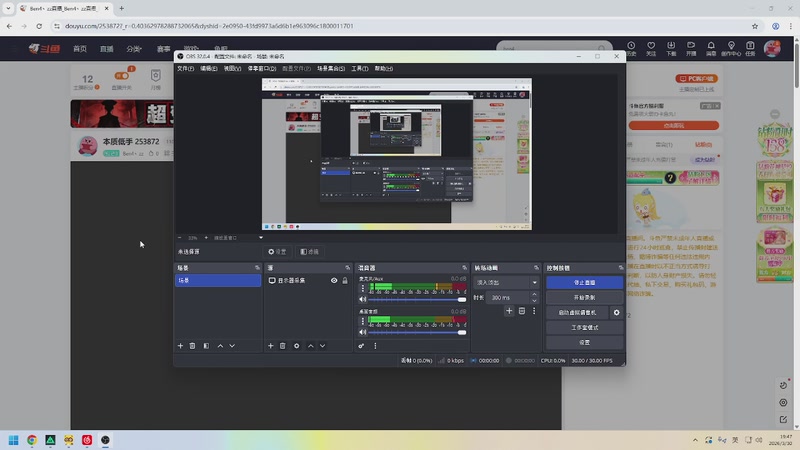Toggle Studio Mode in OBS controls
Viewport: 800px width, 450px height.
pyautogui.click(x=584, y=328)
